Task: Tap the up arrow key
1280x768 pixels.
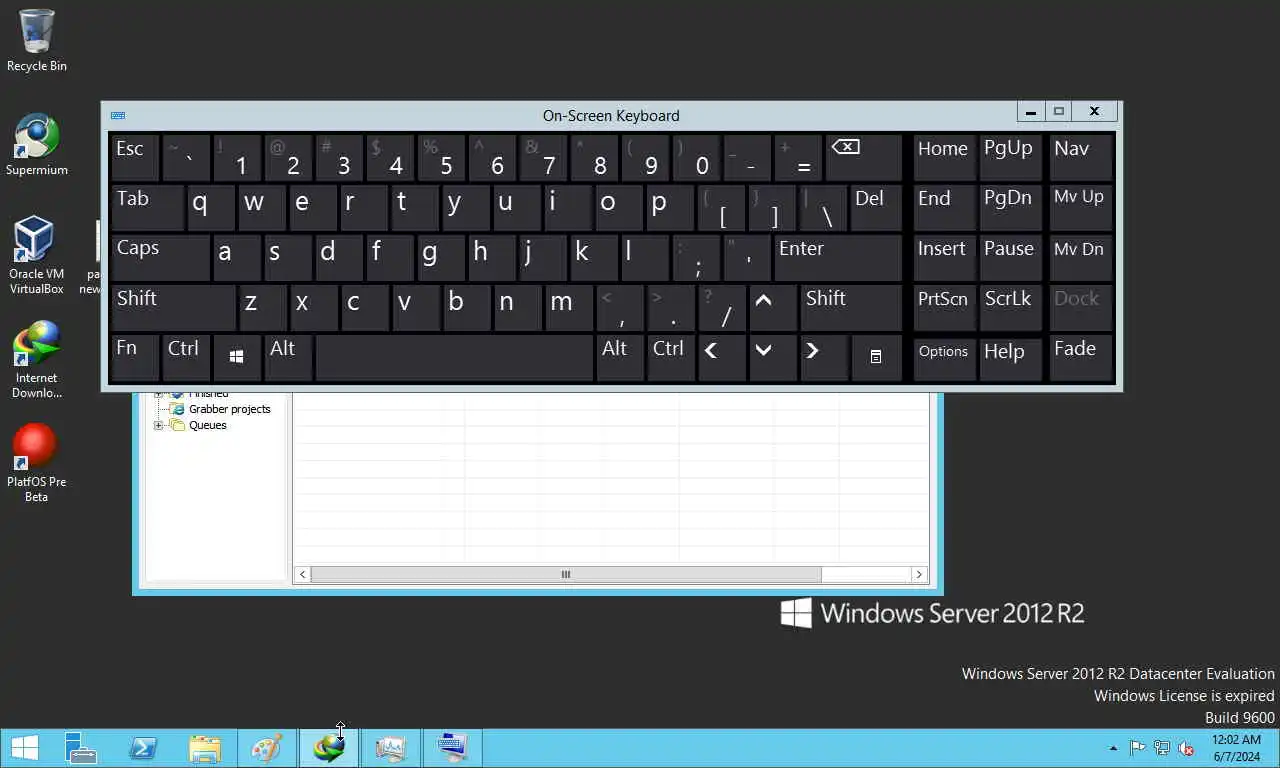Action: pyautogui.click(x=773, y=308)
